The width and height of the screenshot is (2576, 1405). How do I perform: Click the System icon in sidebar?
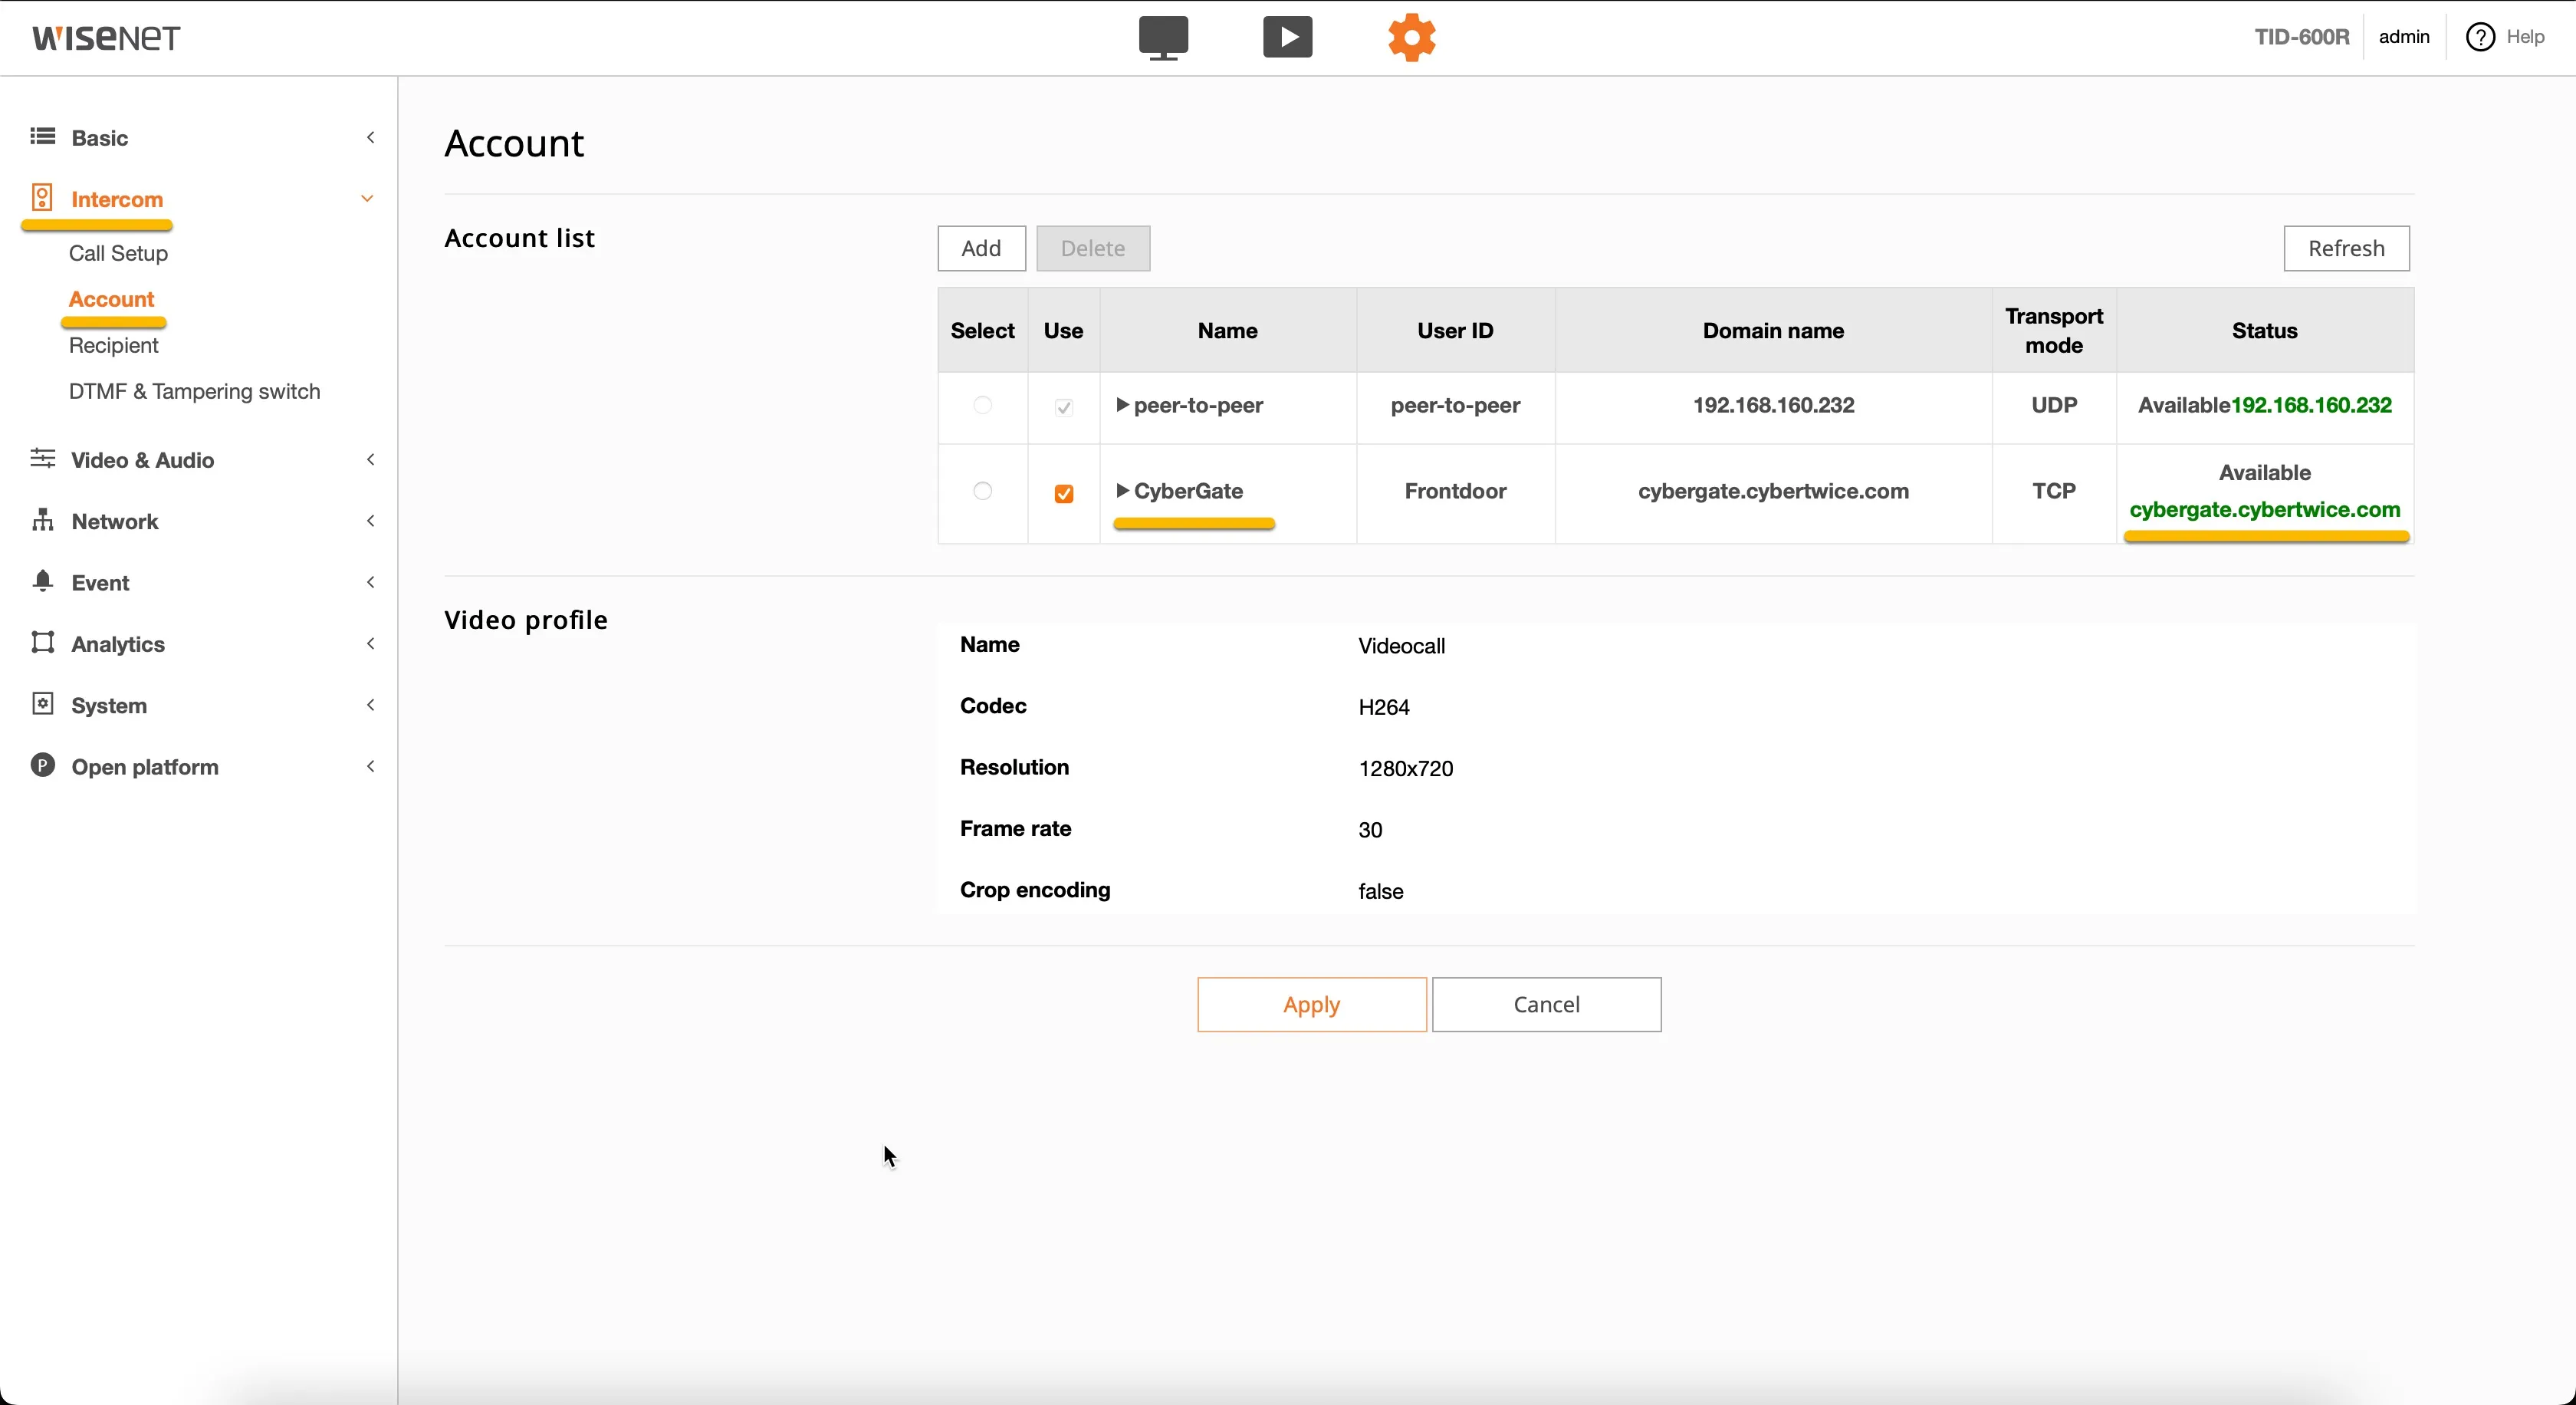pyautogui.click(x=42, y=704)
